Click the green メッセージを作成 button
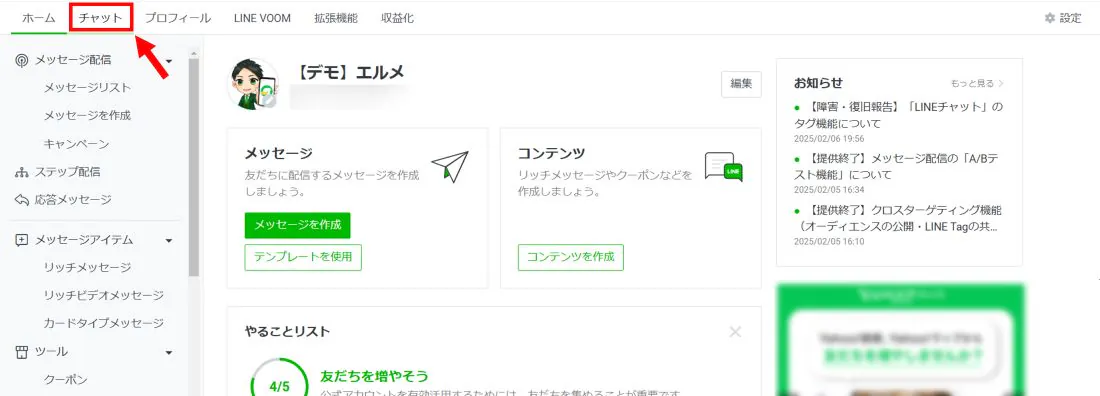The height and width of the screenshot is (396, 1100). click(297, 225)
